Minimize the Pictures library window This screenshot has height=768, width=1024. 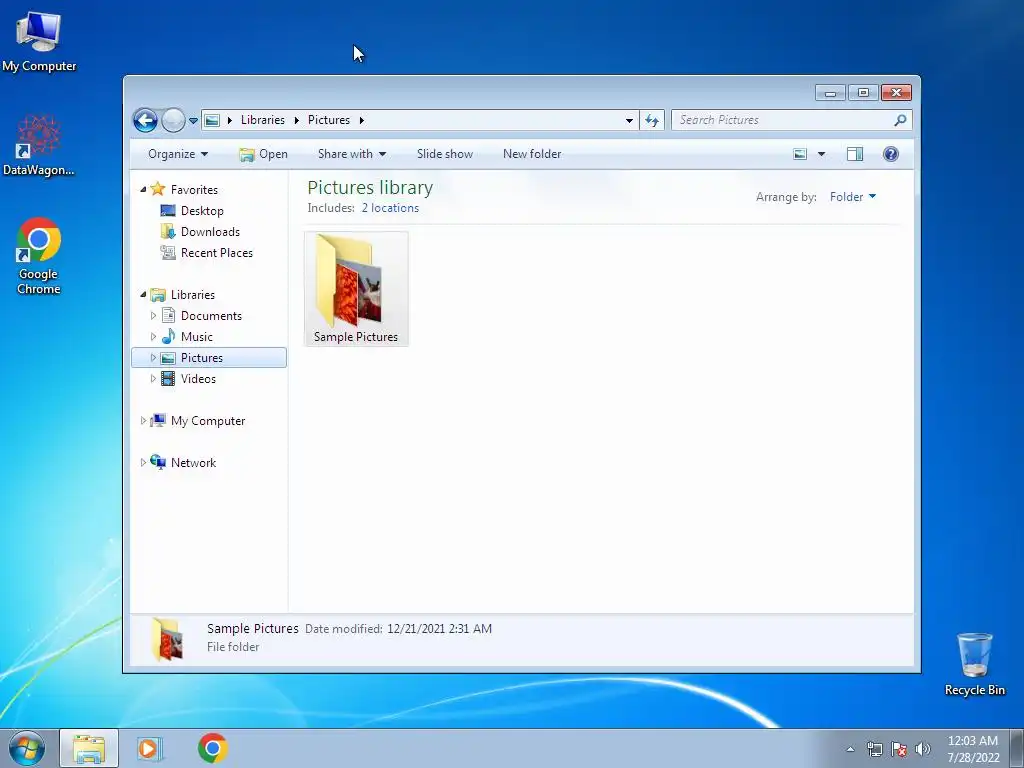tap(830, 93)
